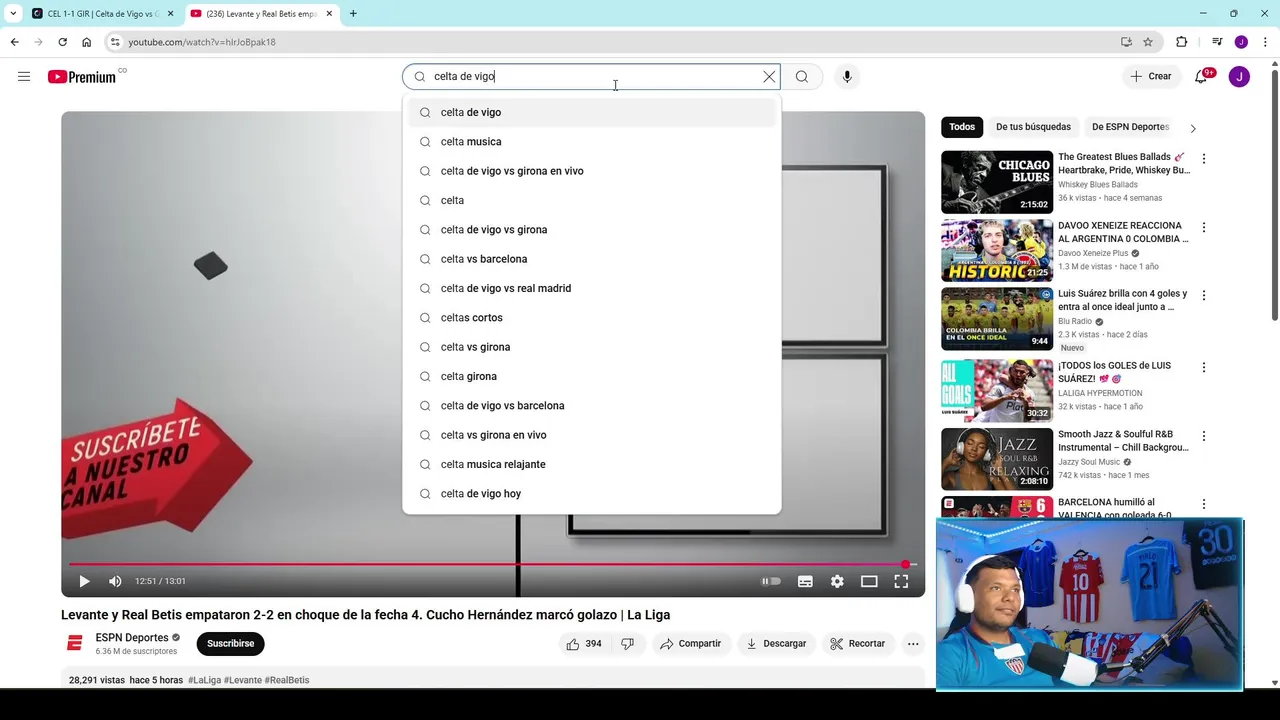This screenshot has width=1280, height=720.
Task: Open more actions below the video
Action: click(x=913, y=644)
